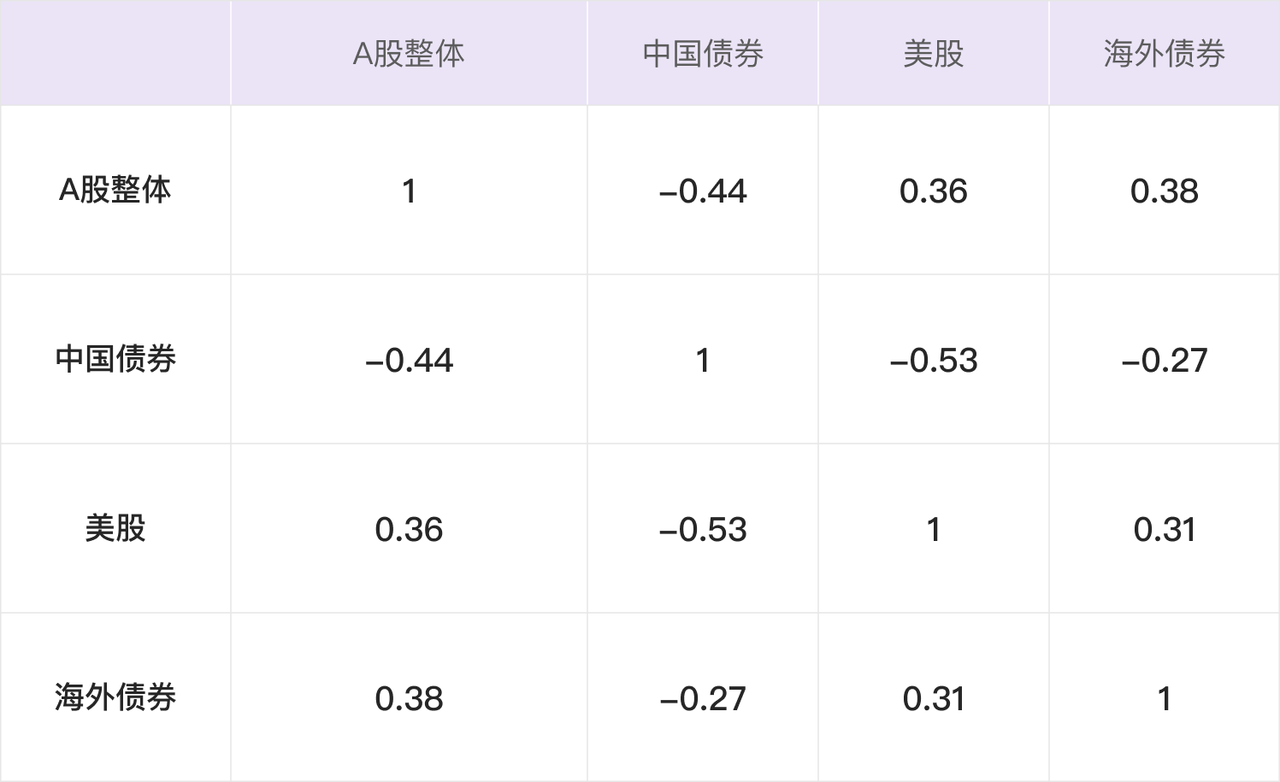Click the 中国债券 row label
Screen dimensions: 1280x782
click(x=115, y=359)
